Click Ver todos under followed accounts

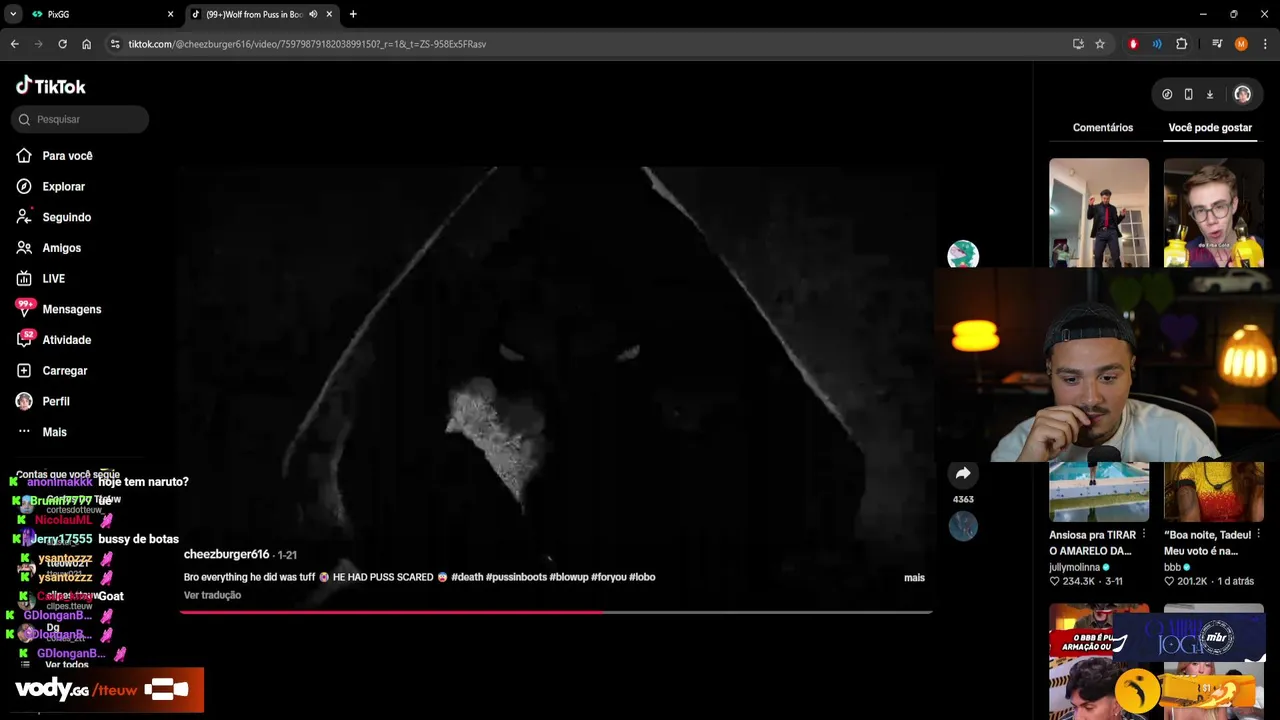tap(67, 665)
